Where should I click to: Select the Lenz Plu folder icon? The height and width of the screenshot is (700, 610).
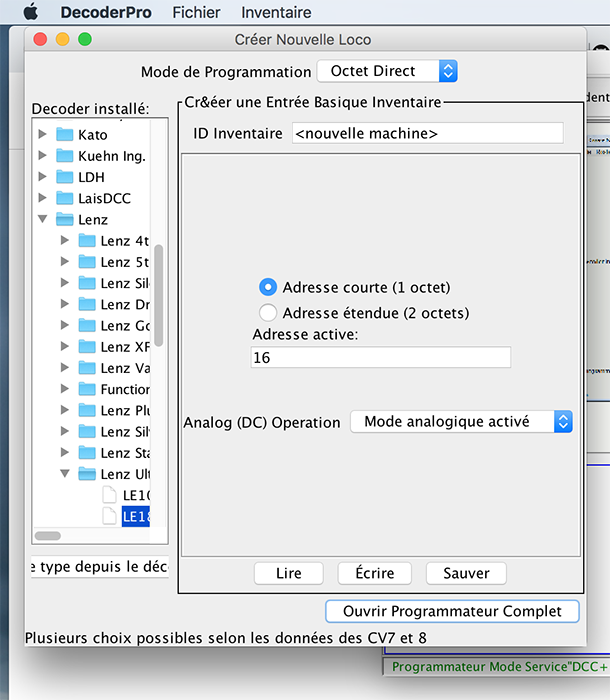coord(87,410)
